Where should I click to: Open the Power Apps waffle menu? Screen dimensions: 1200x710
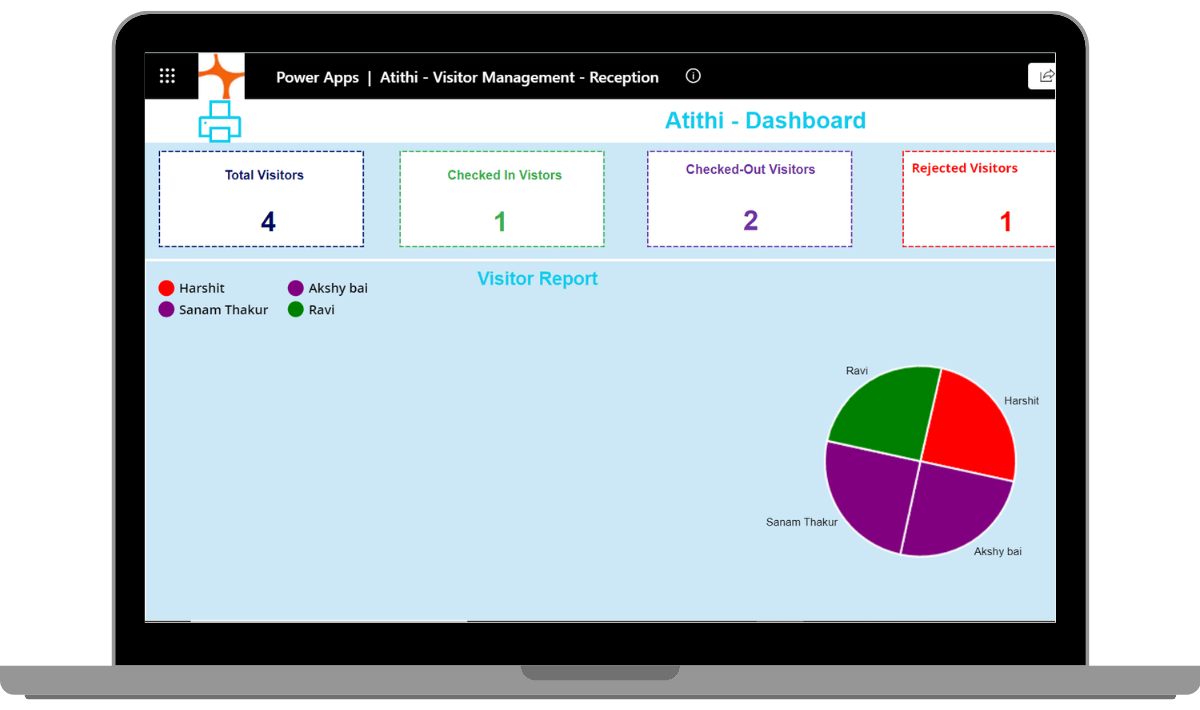[167, 75]
